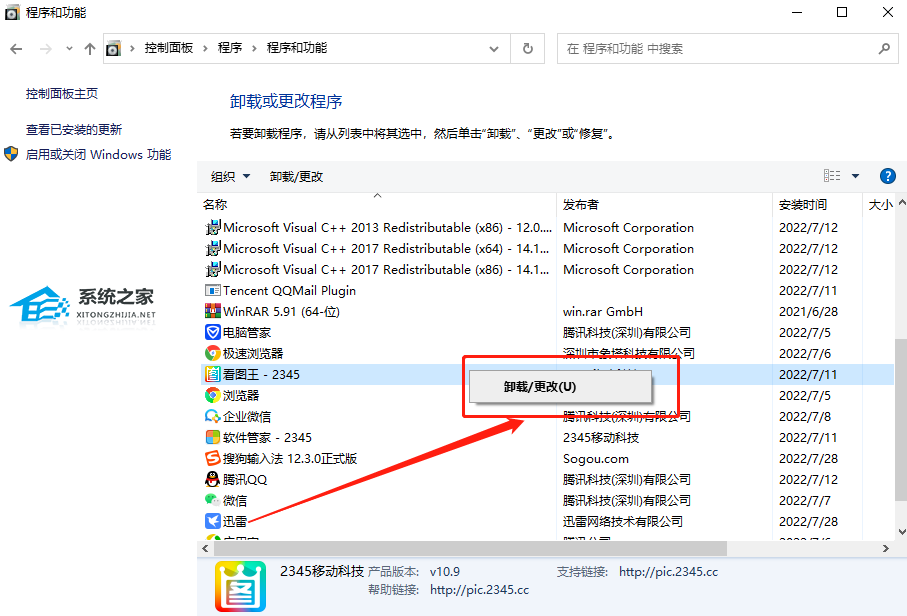
Task: Choose 卸载/更改(U) from the context menu
Action: 560,386
